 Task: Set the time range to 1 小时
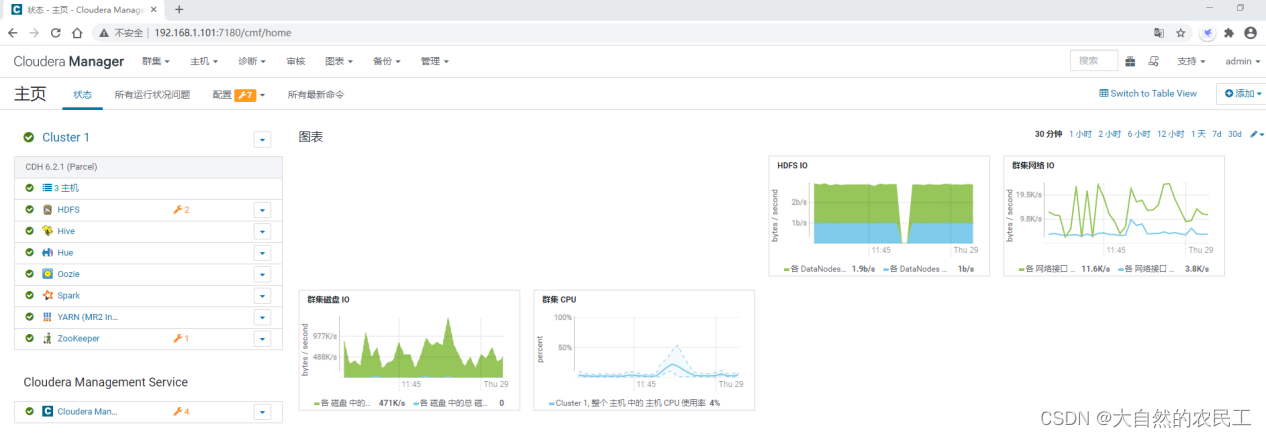pos(1080,134)
